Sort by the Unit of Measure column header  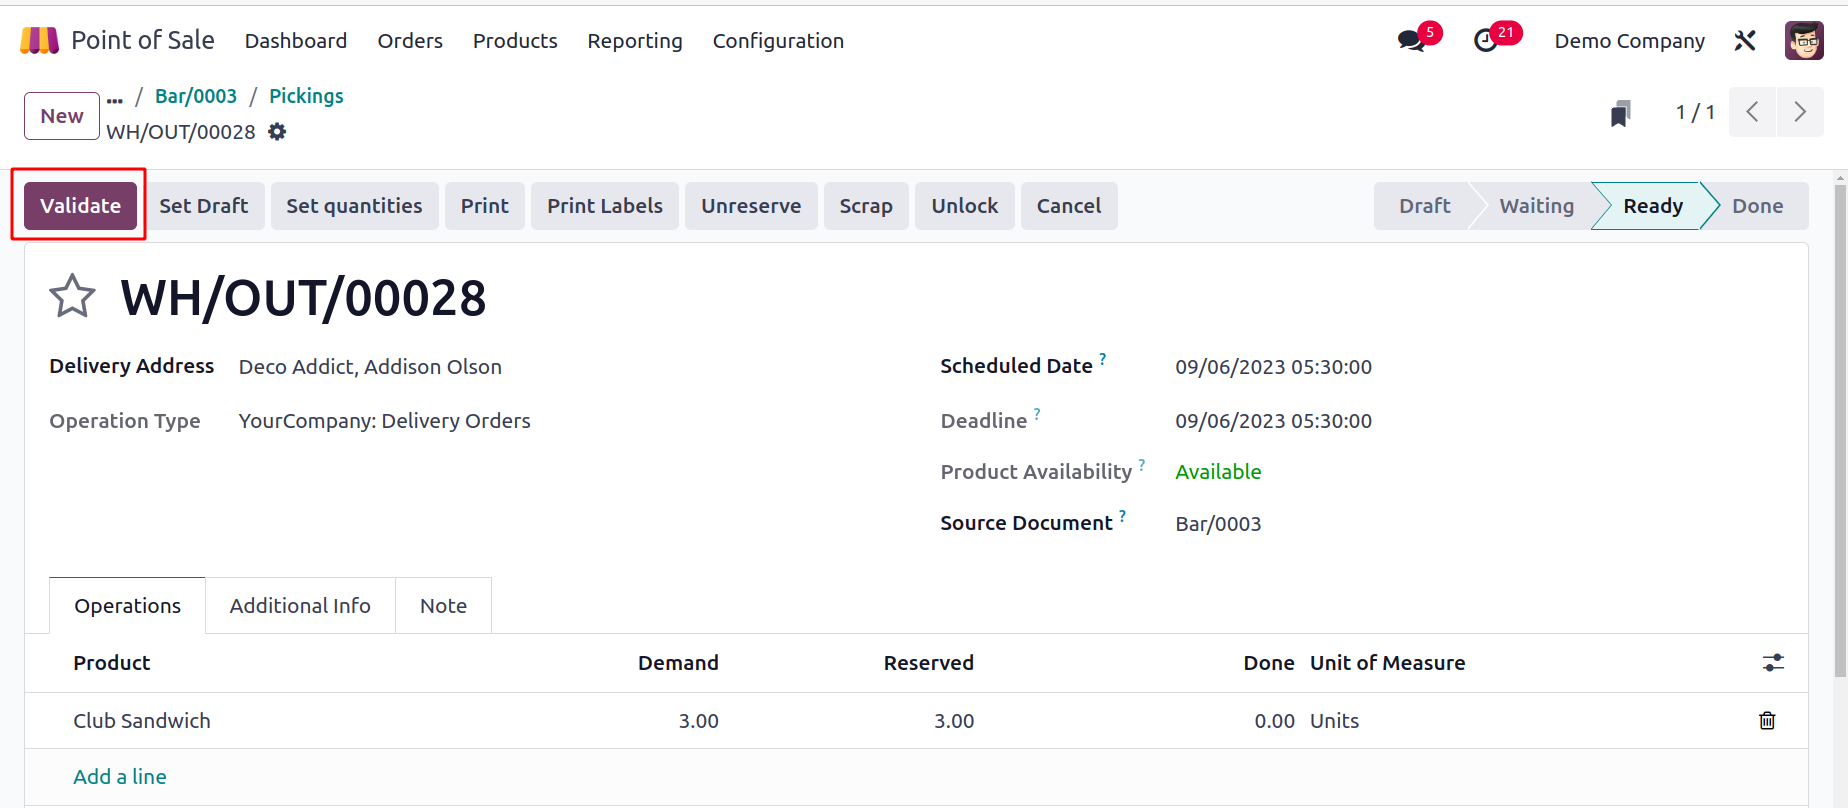tap(1388, 663)
